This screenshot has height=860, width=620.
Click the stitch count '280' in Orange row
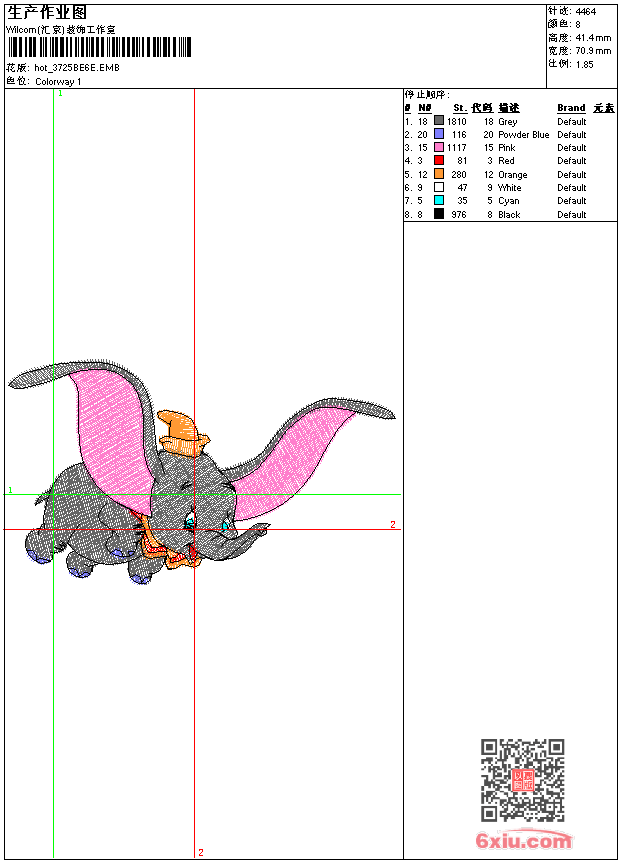tap(459, 175)
